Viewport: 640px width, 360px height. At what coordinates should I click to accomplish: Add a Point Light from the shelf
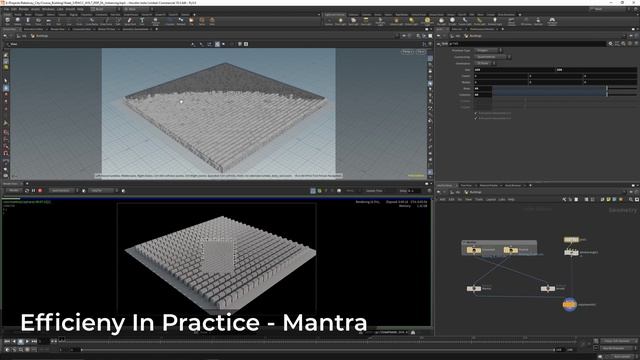pyautogui.click(x=340, y=21)
